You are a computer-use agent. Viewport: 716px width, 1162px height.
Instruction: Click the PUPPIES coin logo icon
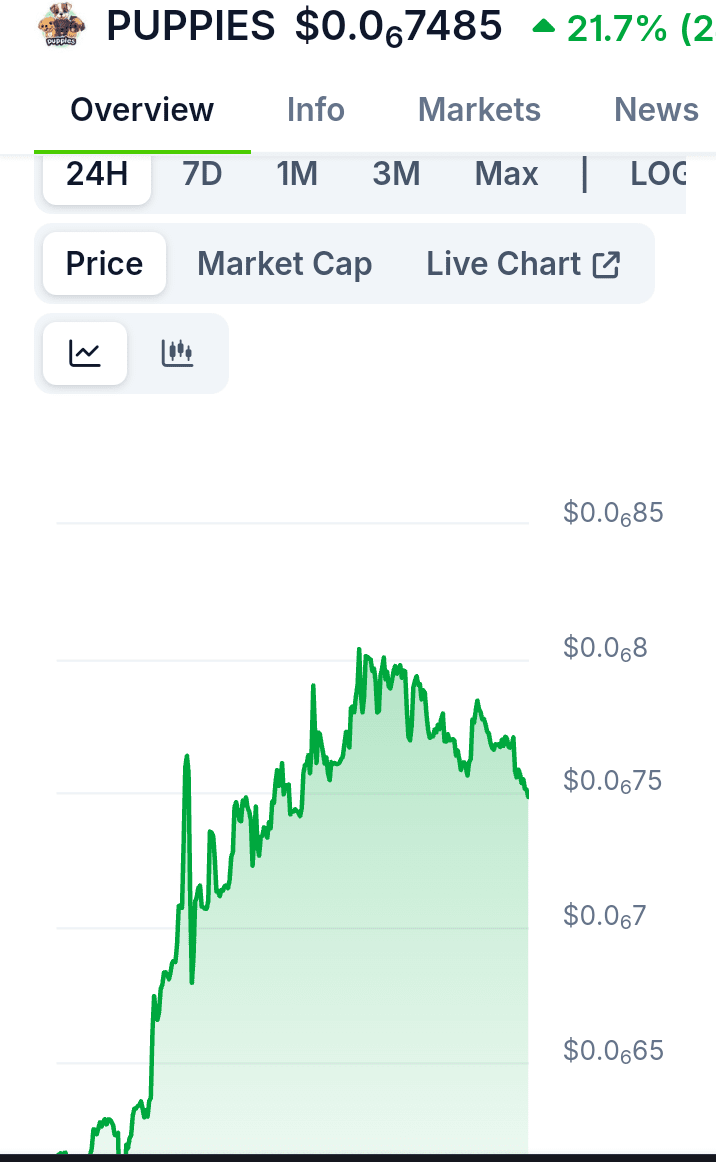click(62, 26)
